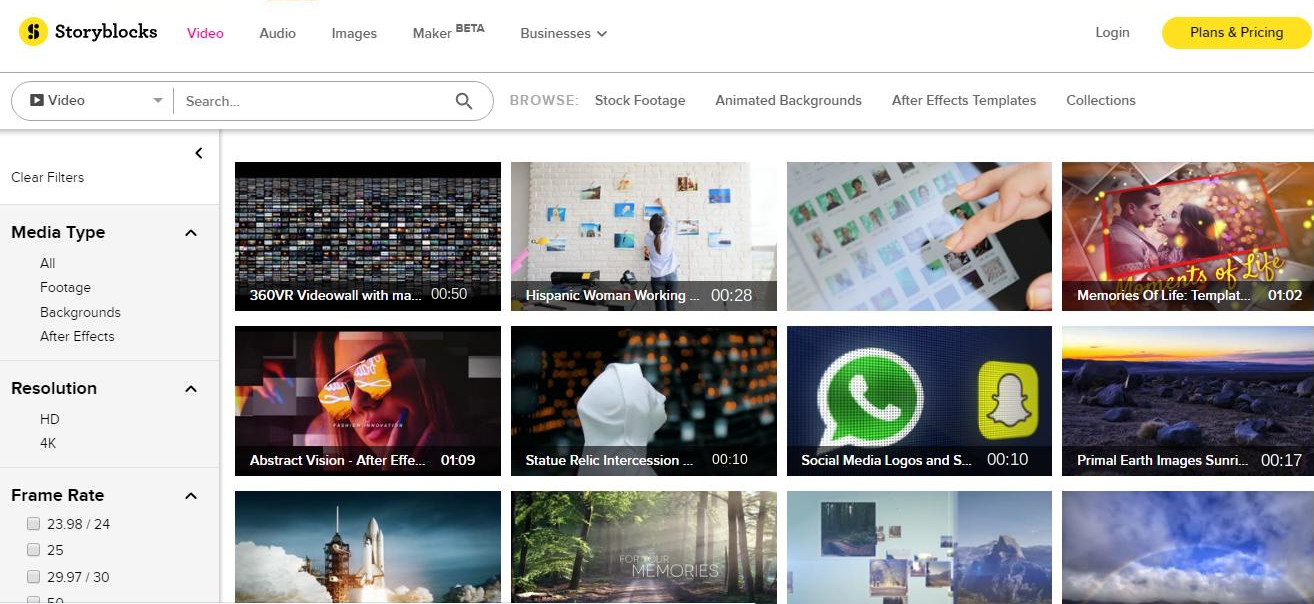Viewport: 1314px width, 604px height.
Task: Switch to the Audio tab
Action: click(277, 33)
